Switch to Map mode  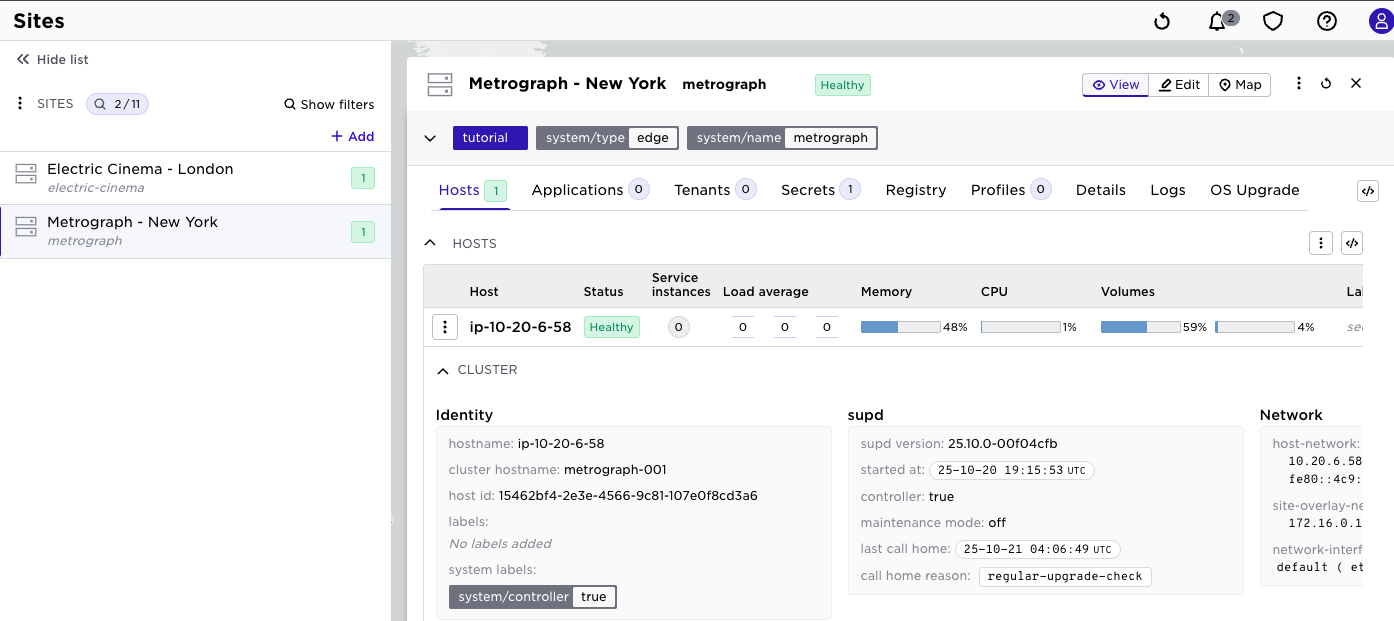pyautogui.click(x=1240, y=85)
